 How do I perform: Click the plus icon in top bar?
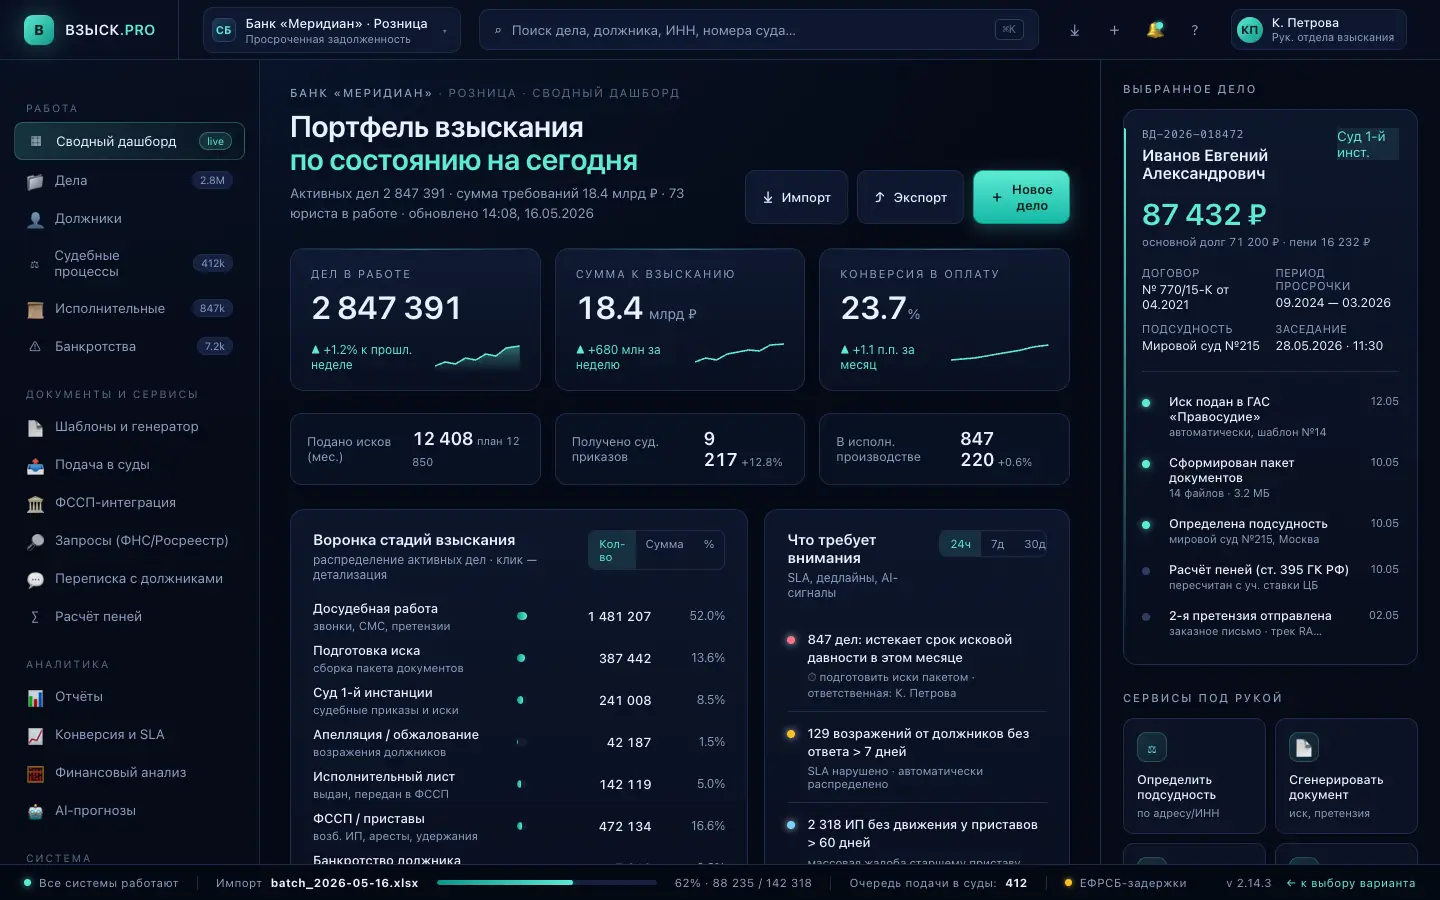(x=1115, y=30)
